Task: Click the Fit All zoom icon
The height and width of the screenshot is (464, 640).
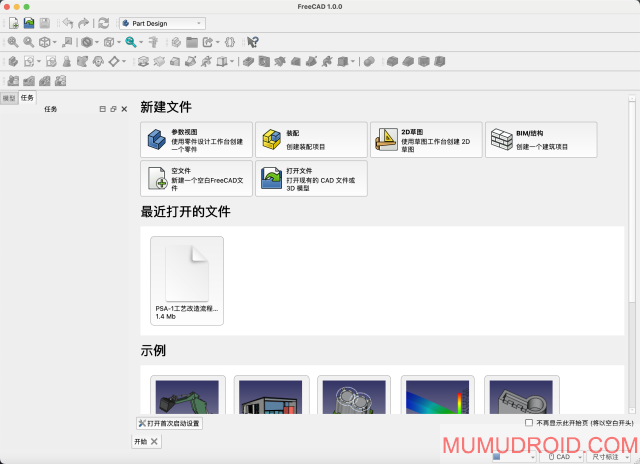Action: [13, 42]
